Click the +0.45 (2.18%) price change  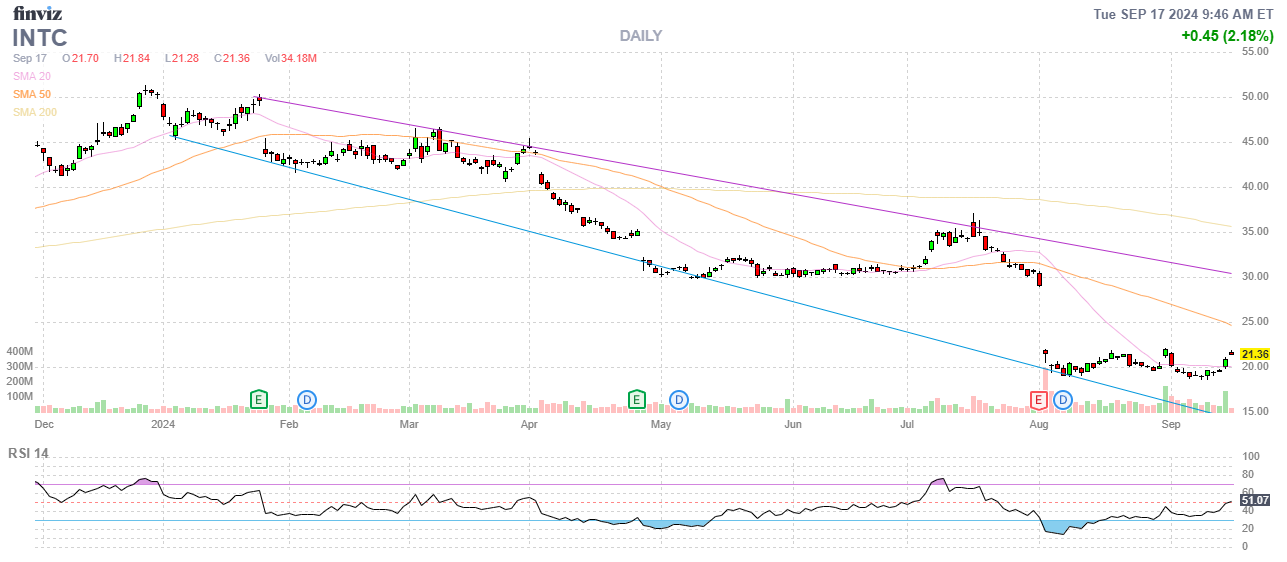pos(1226,36)
